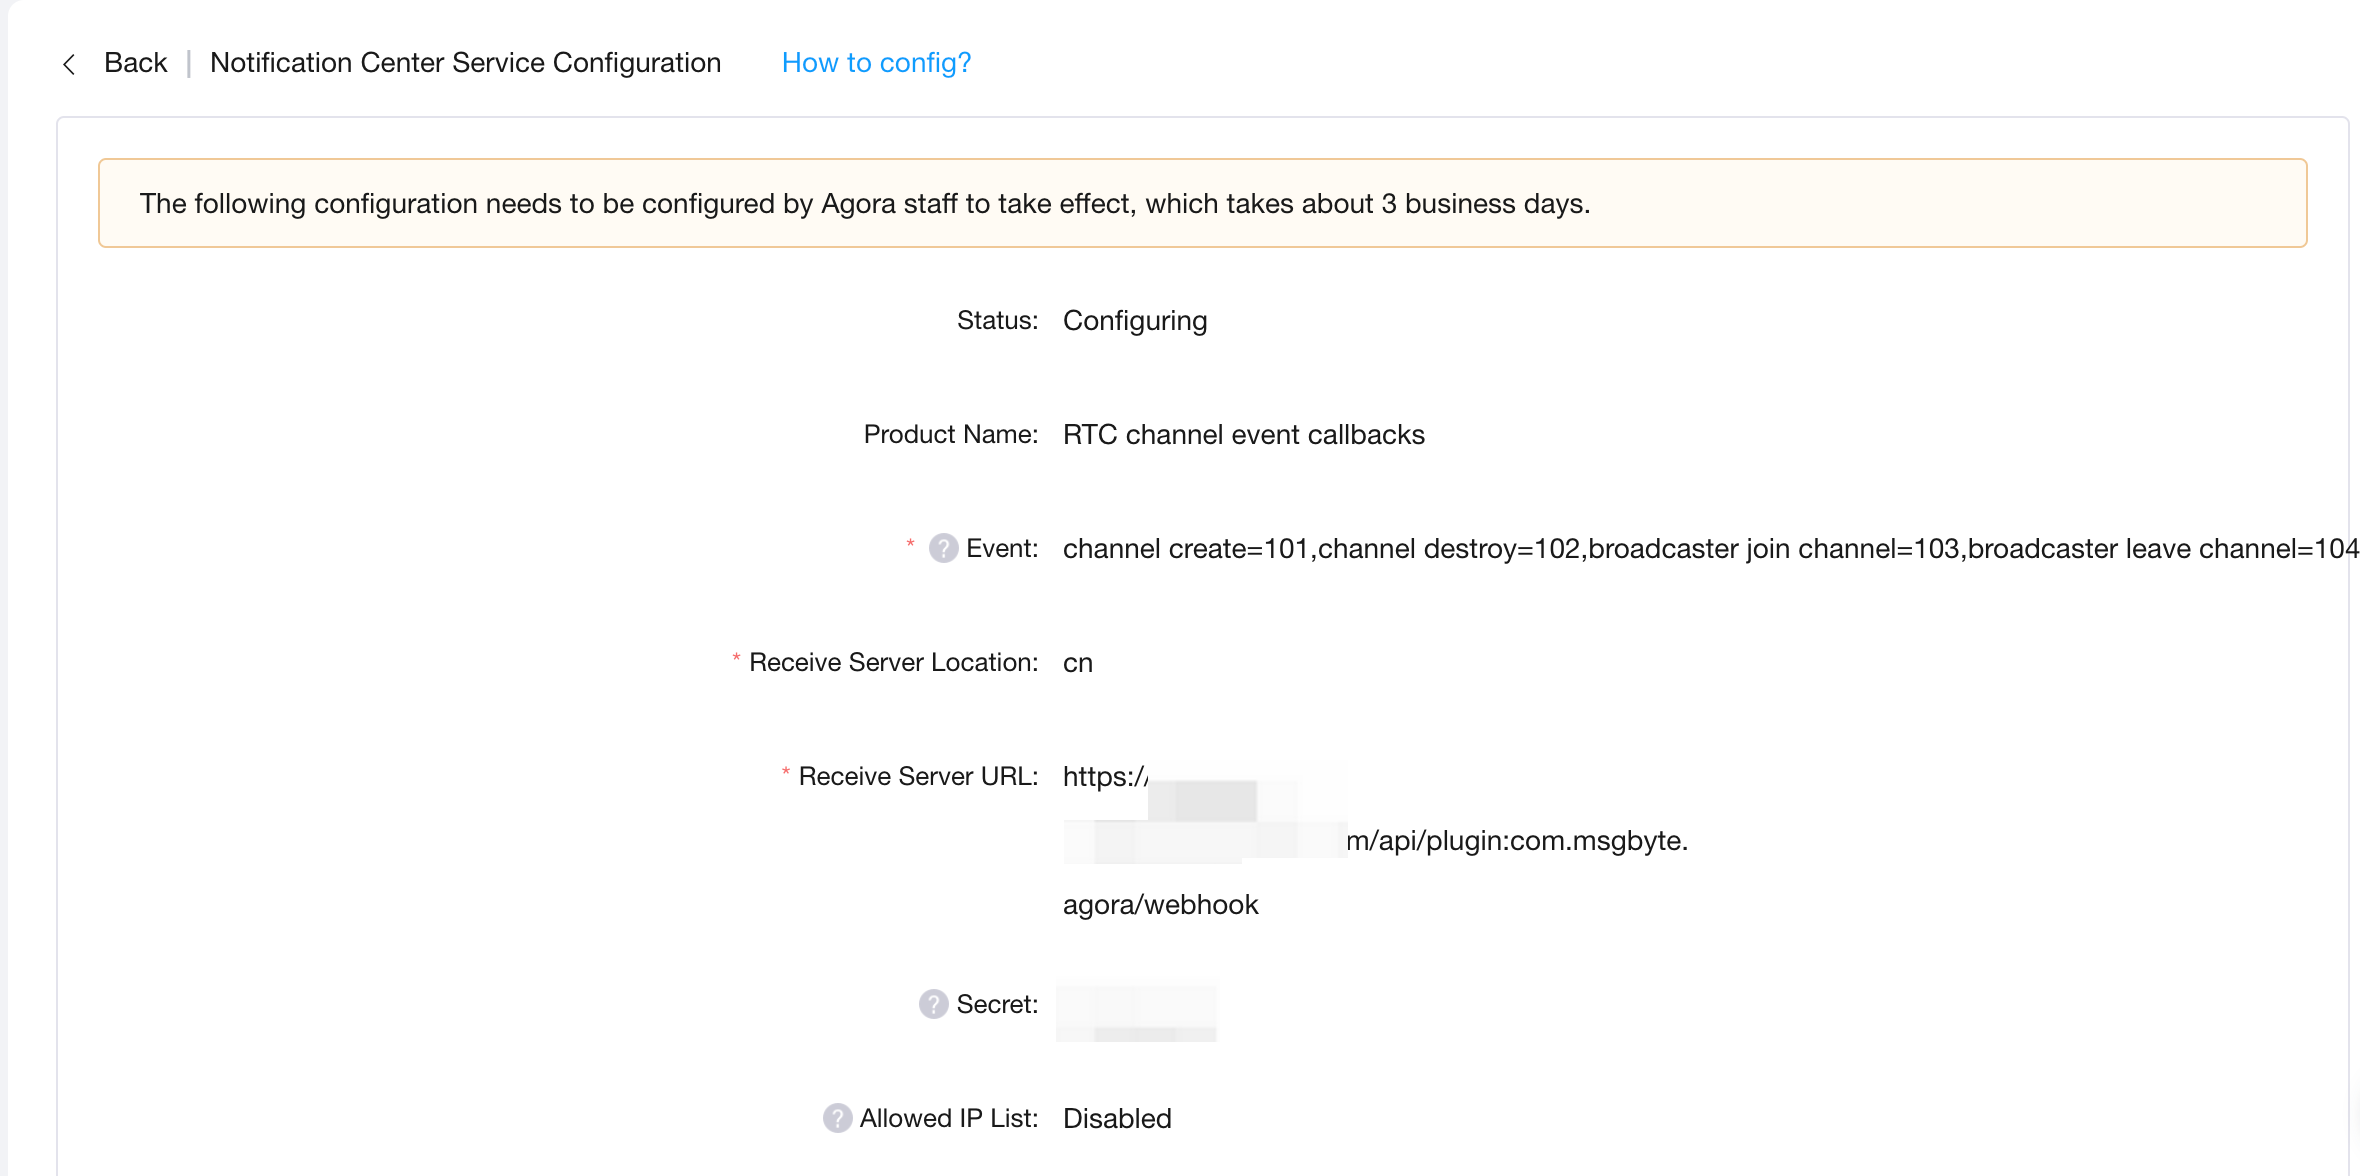Screen dimensions: 2360x1176
Task: Click the Notification Center Service Configuration title
Action: click(x=465, y=63)
